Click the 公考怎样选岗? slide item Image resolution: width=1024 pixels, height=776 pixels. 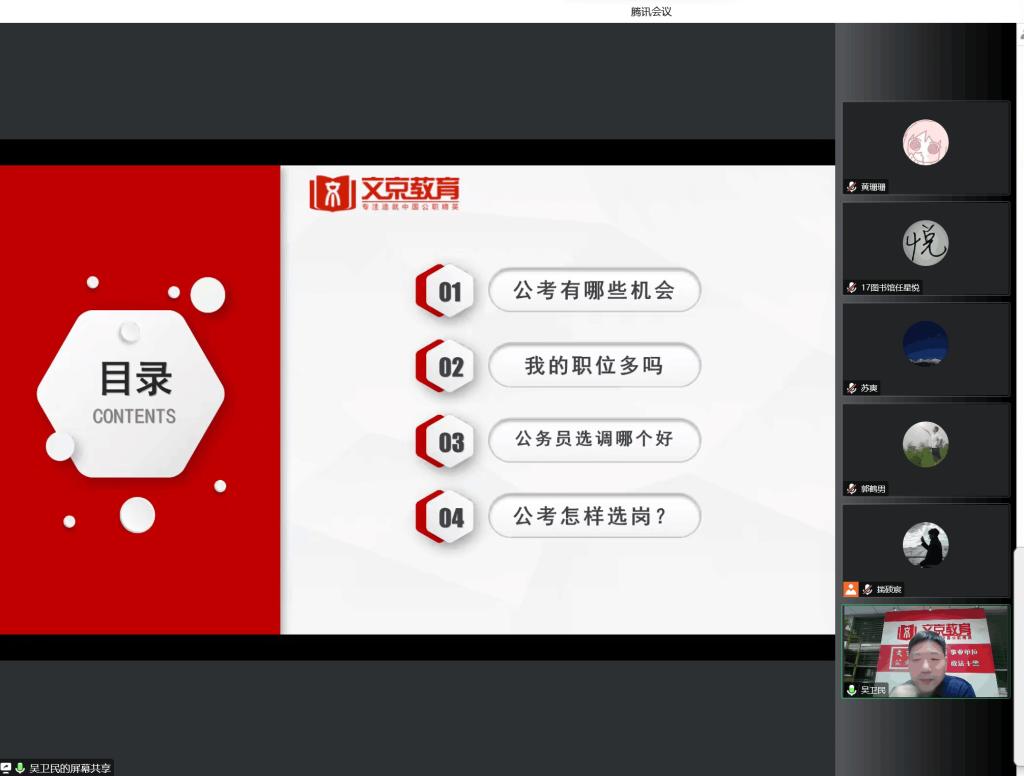click(x=594, y=516)
